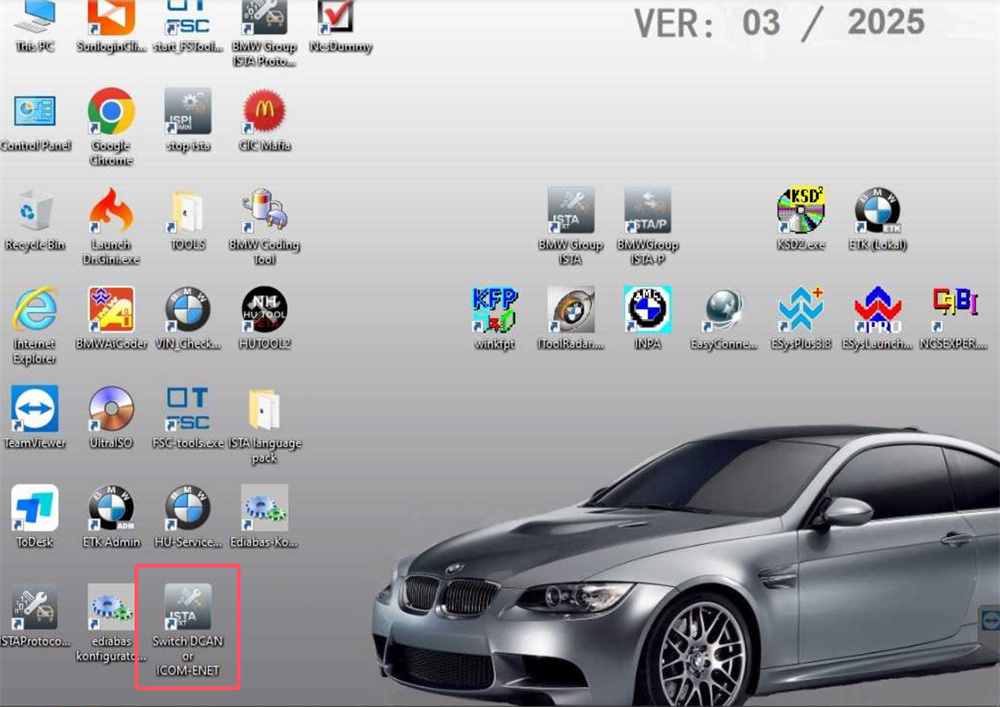This screenshot has width=1000, height=707.
Task: Click the GIC Mafia icon
Action: [x=264, y=111]
